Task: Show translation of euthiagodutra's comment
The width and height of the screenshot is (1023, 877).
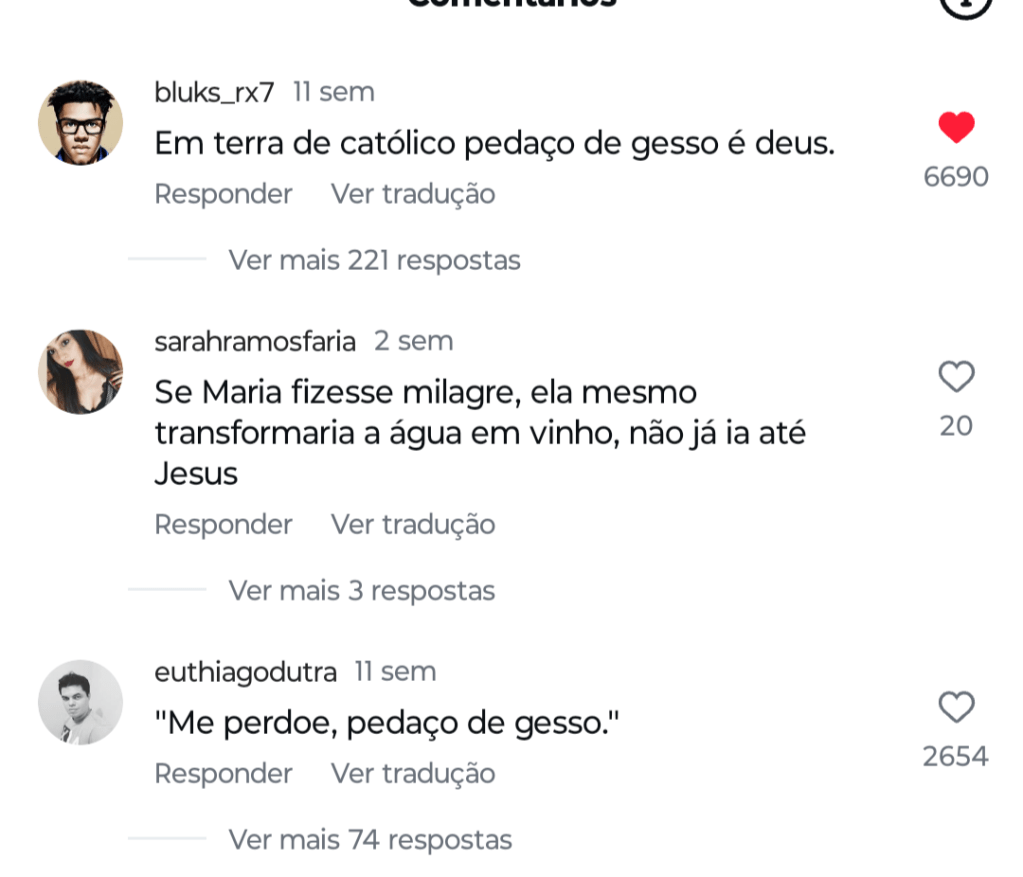Action: coord(413,774)
